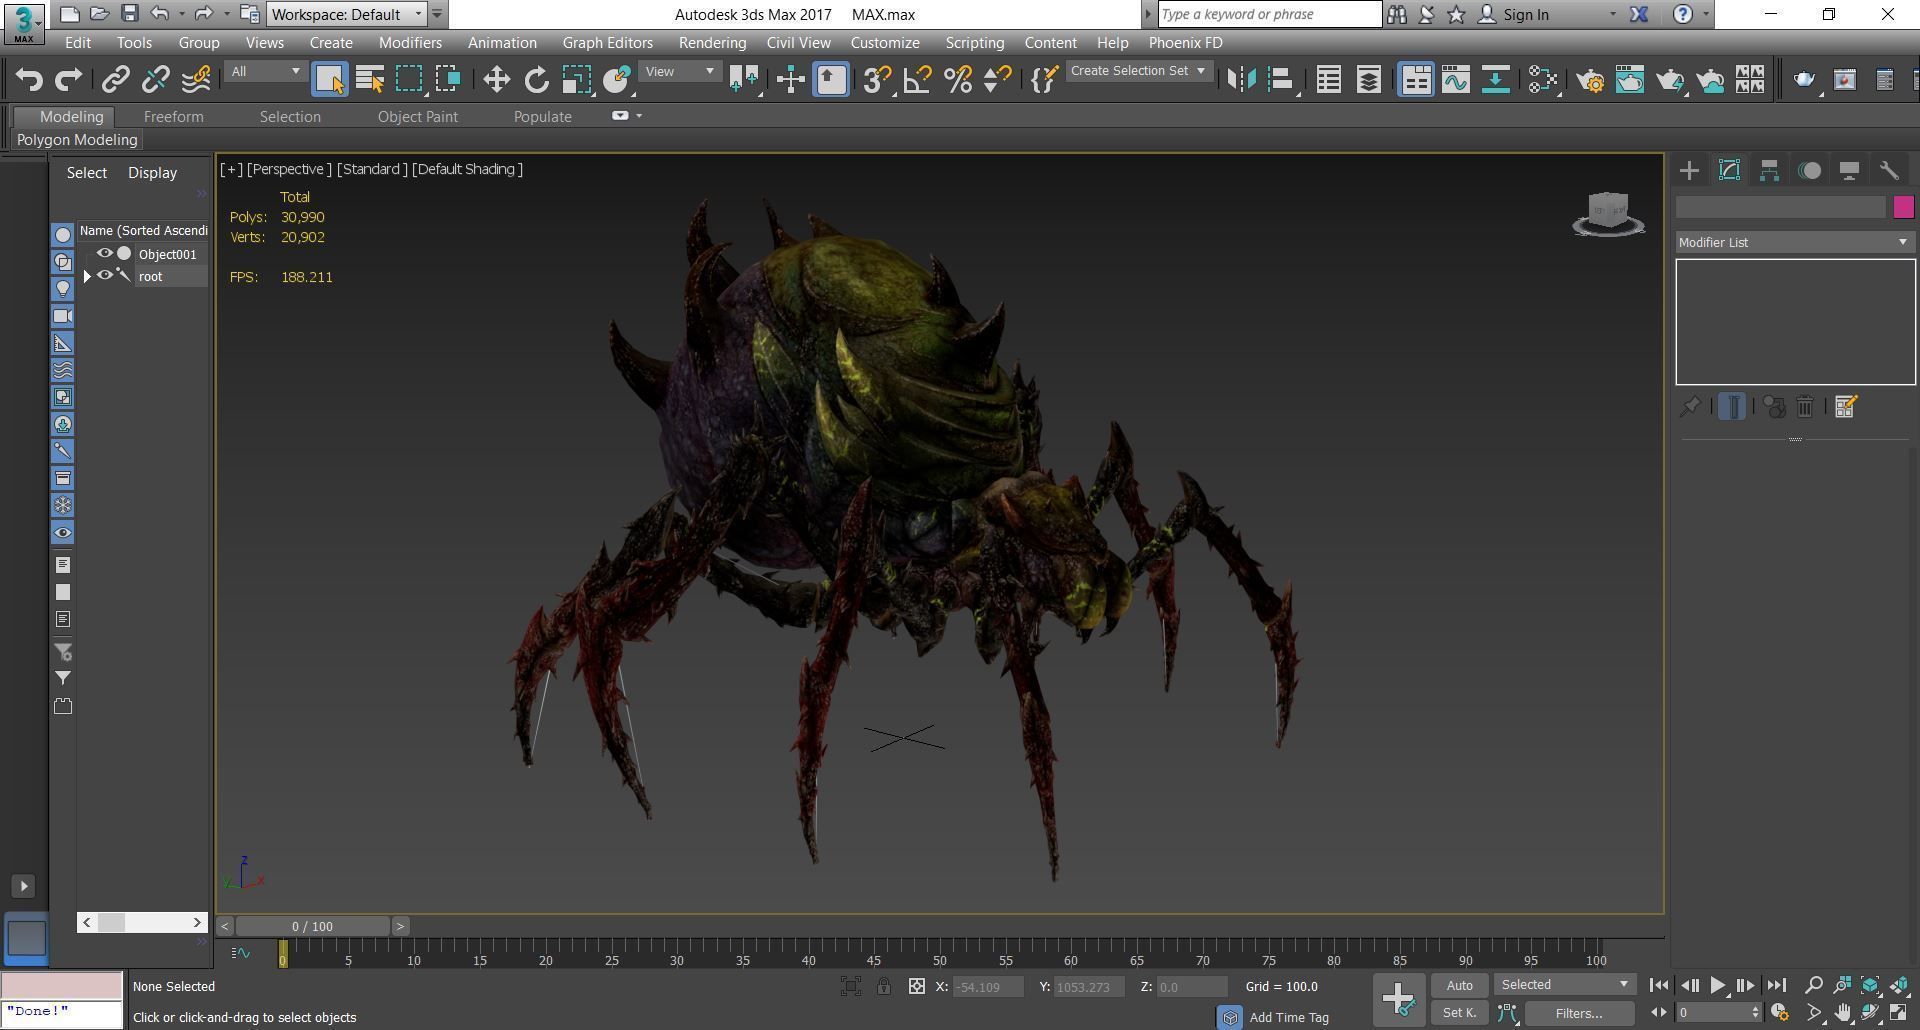This screenshot has width=1920, height=1030.
Task: Click the Filters... button
Action: coord(1578,1014)
